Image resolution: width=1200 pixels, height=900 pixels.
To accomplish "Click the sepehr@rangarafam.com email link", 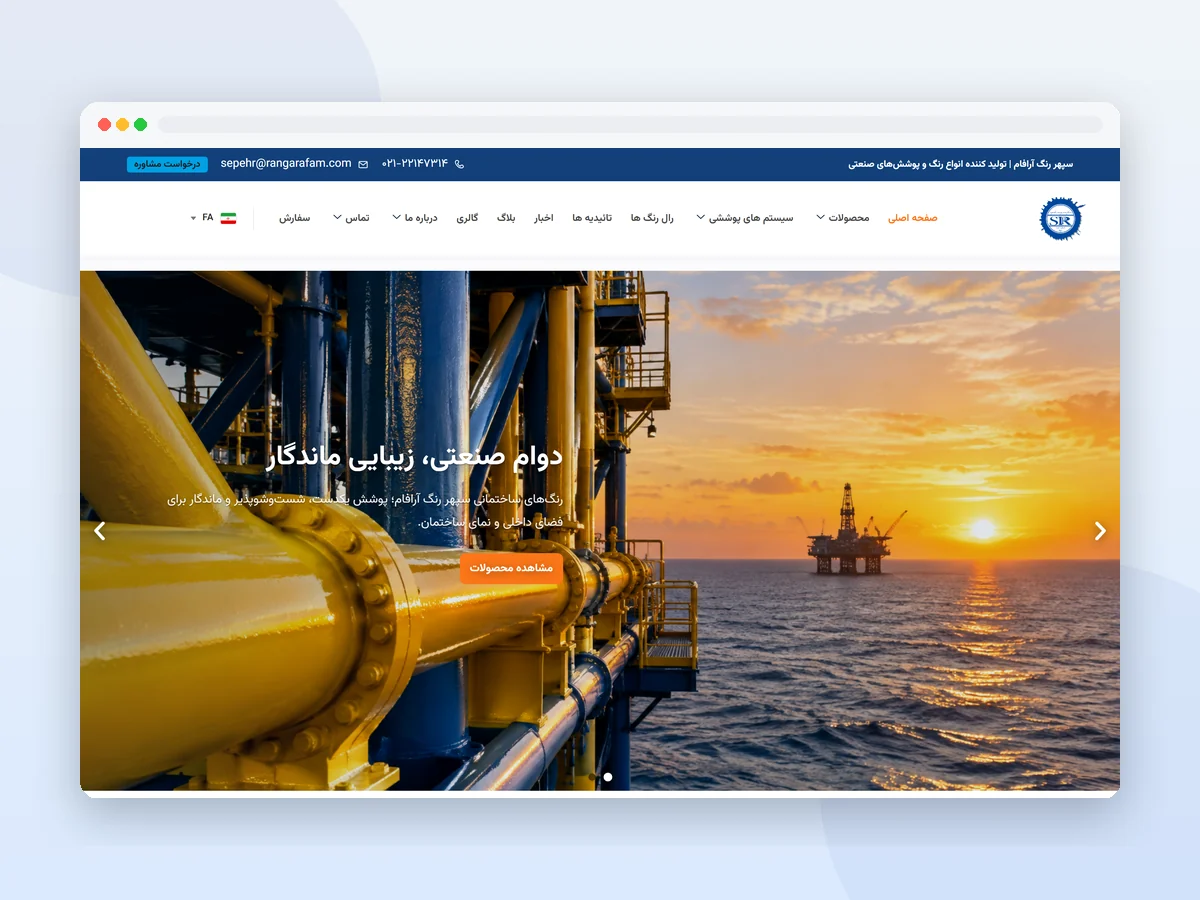I will click(x=286, y=164).
